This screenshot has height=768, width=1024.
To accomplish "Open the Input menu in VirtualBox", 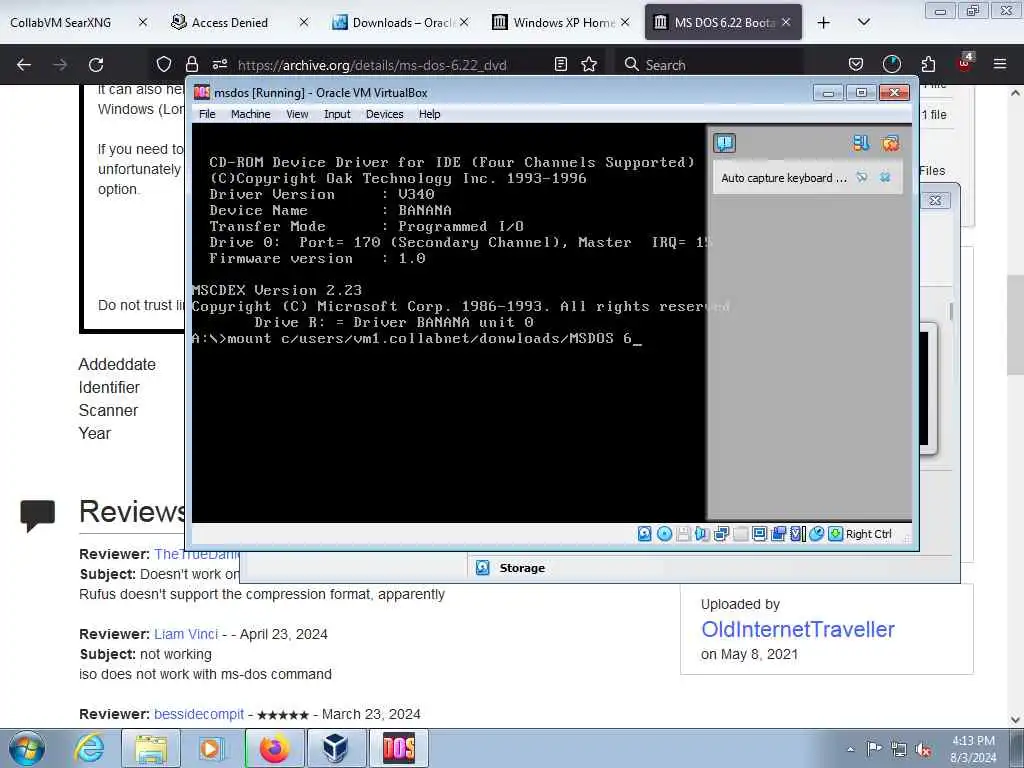I will pos(337,114).
